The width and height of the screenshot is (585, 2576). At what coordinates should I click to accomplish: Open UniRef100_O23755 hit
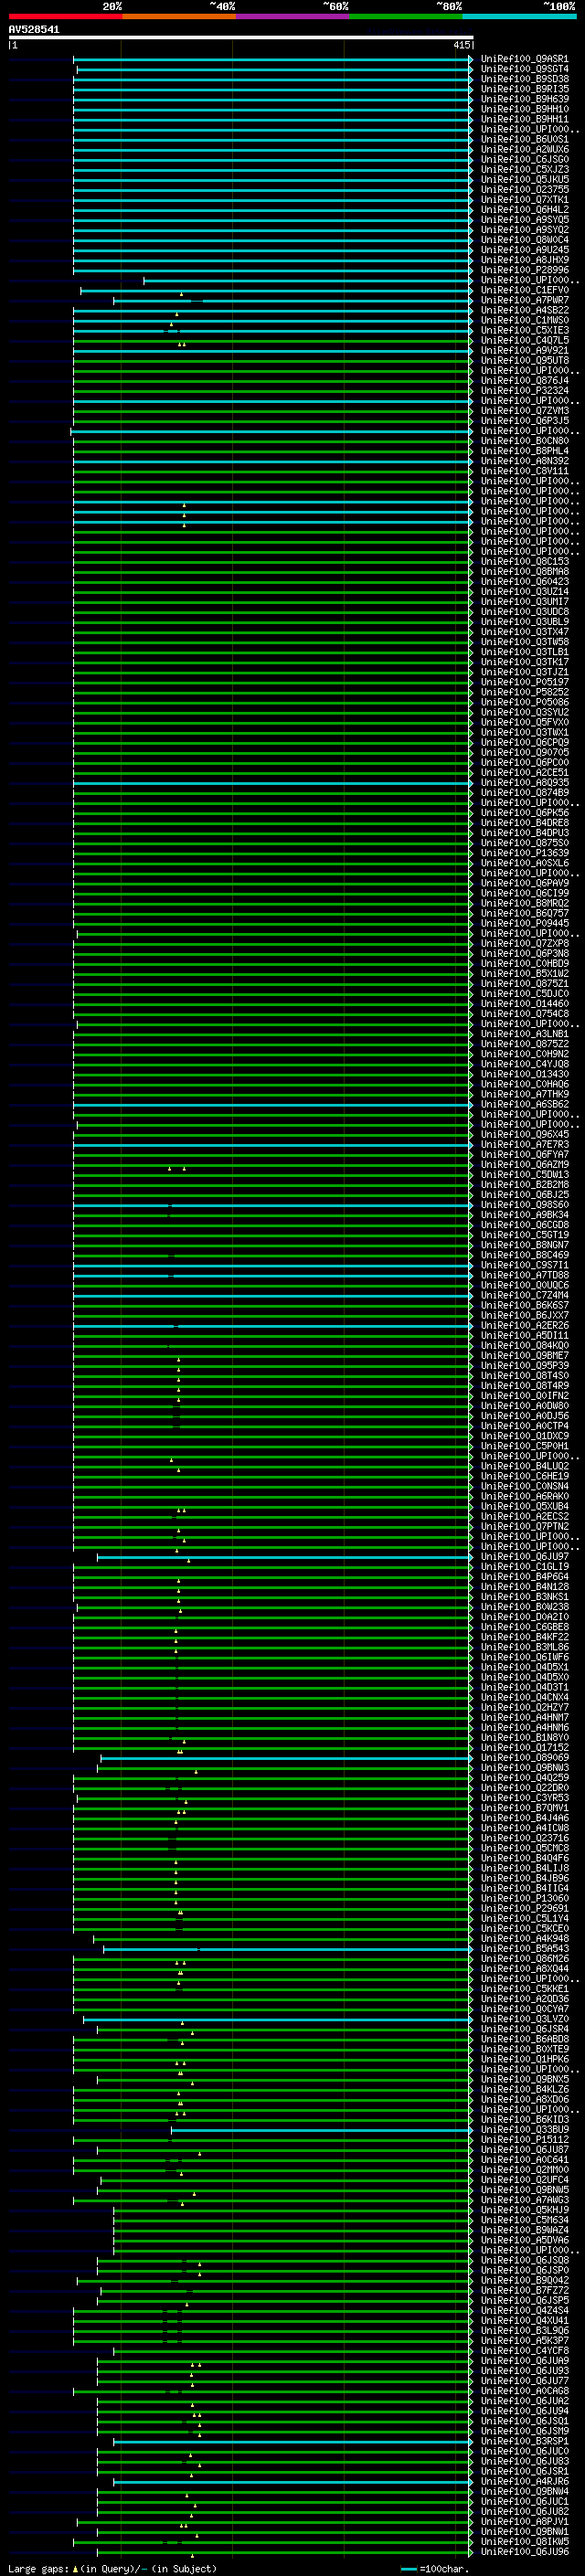(x=524, y=189)
